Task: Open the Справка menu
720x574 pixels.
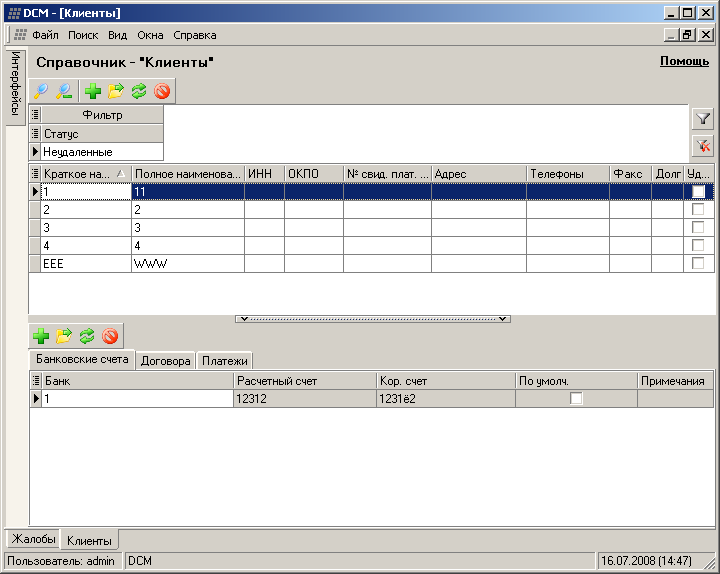Action: pyautogui.click(x=195, y=35)
